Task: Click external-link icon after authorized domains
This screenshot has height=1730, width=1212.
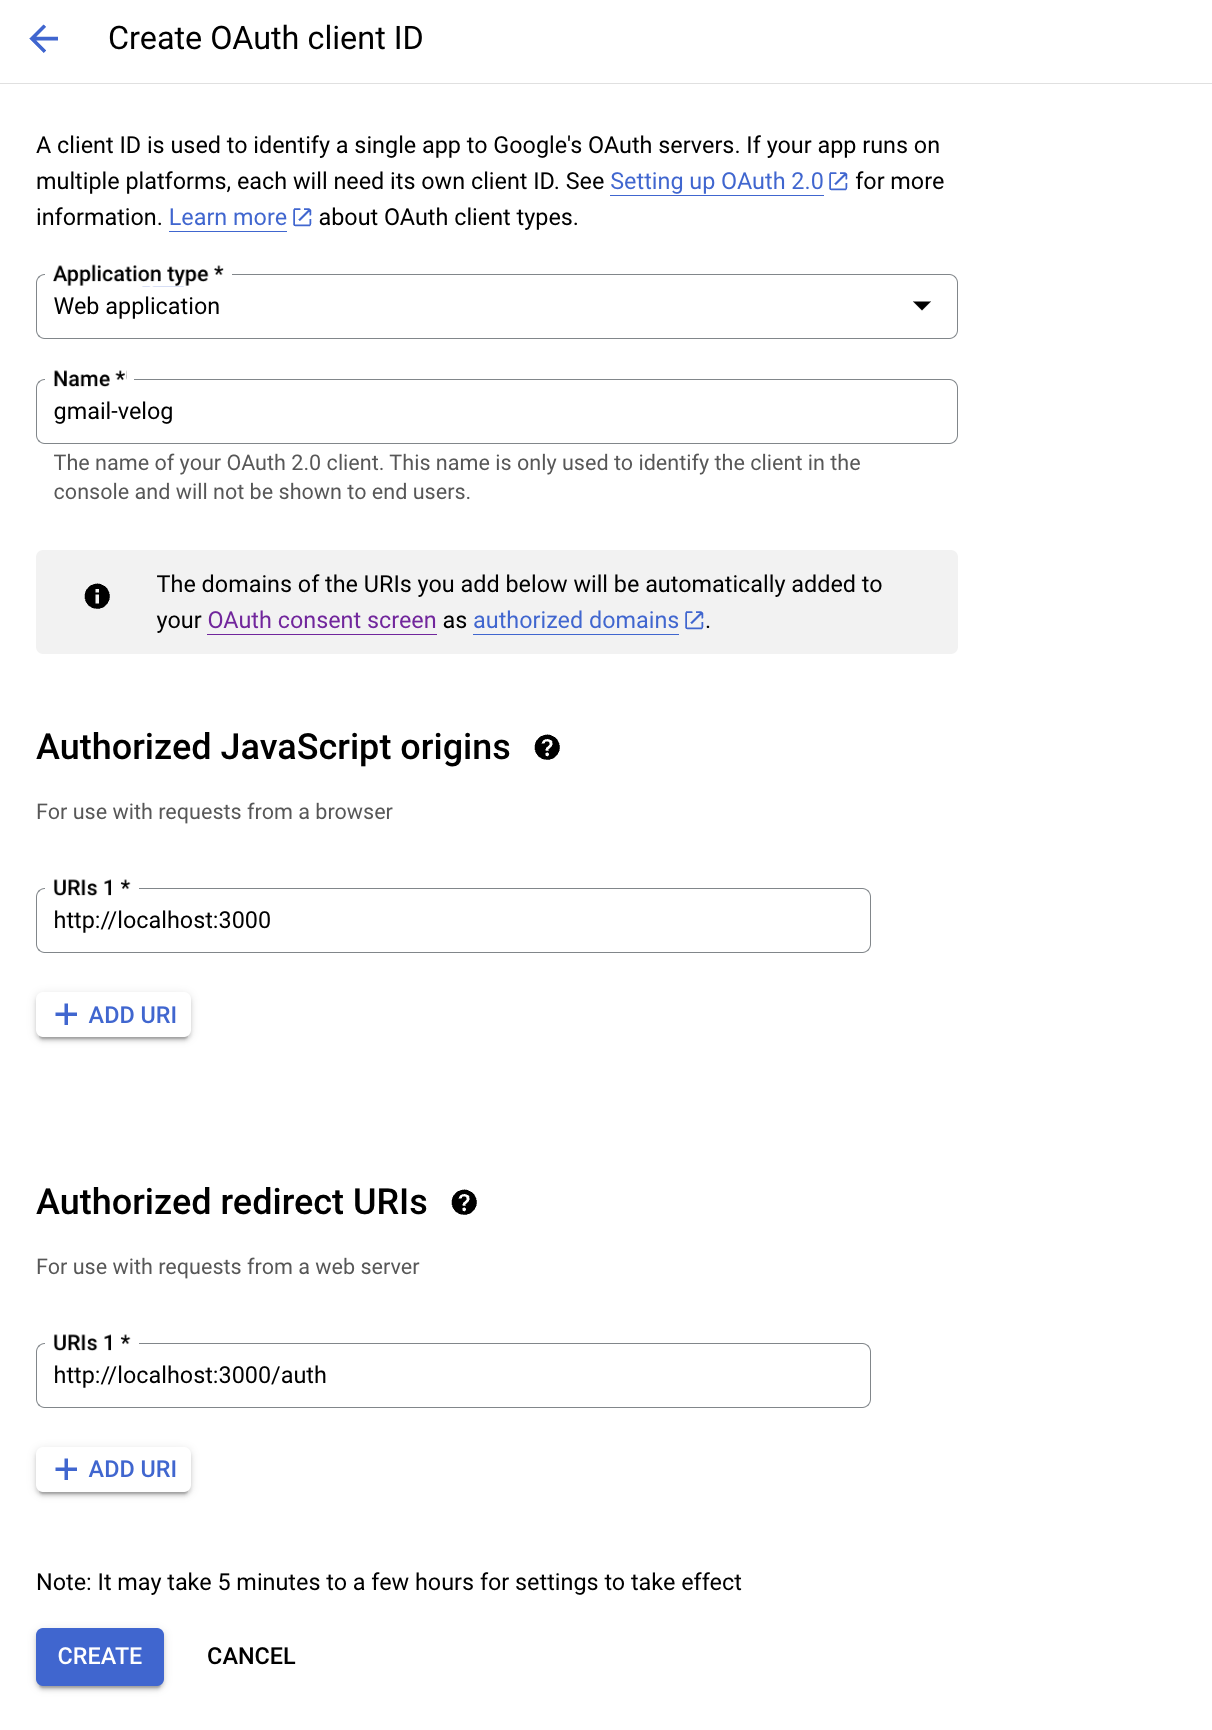Action: coord(694,620)
